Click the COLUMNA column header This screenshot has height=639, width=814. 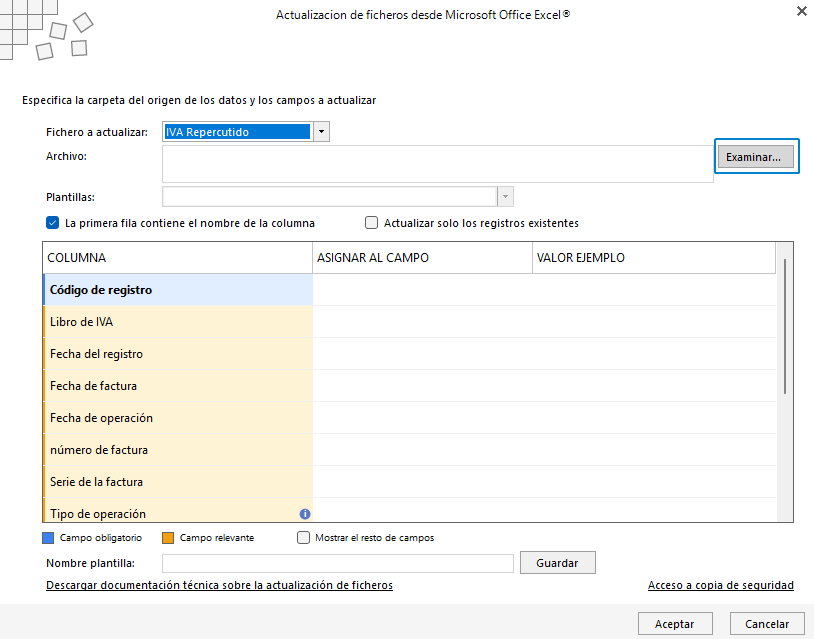click(178, 257)
